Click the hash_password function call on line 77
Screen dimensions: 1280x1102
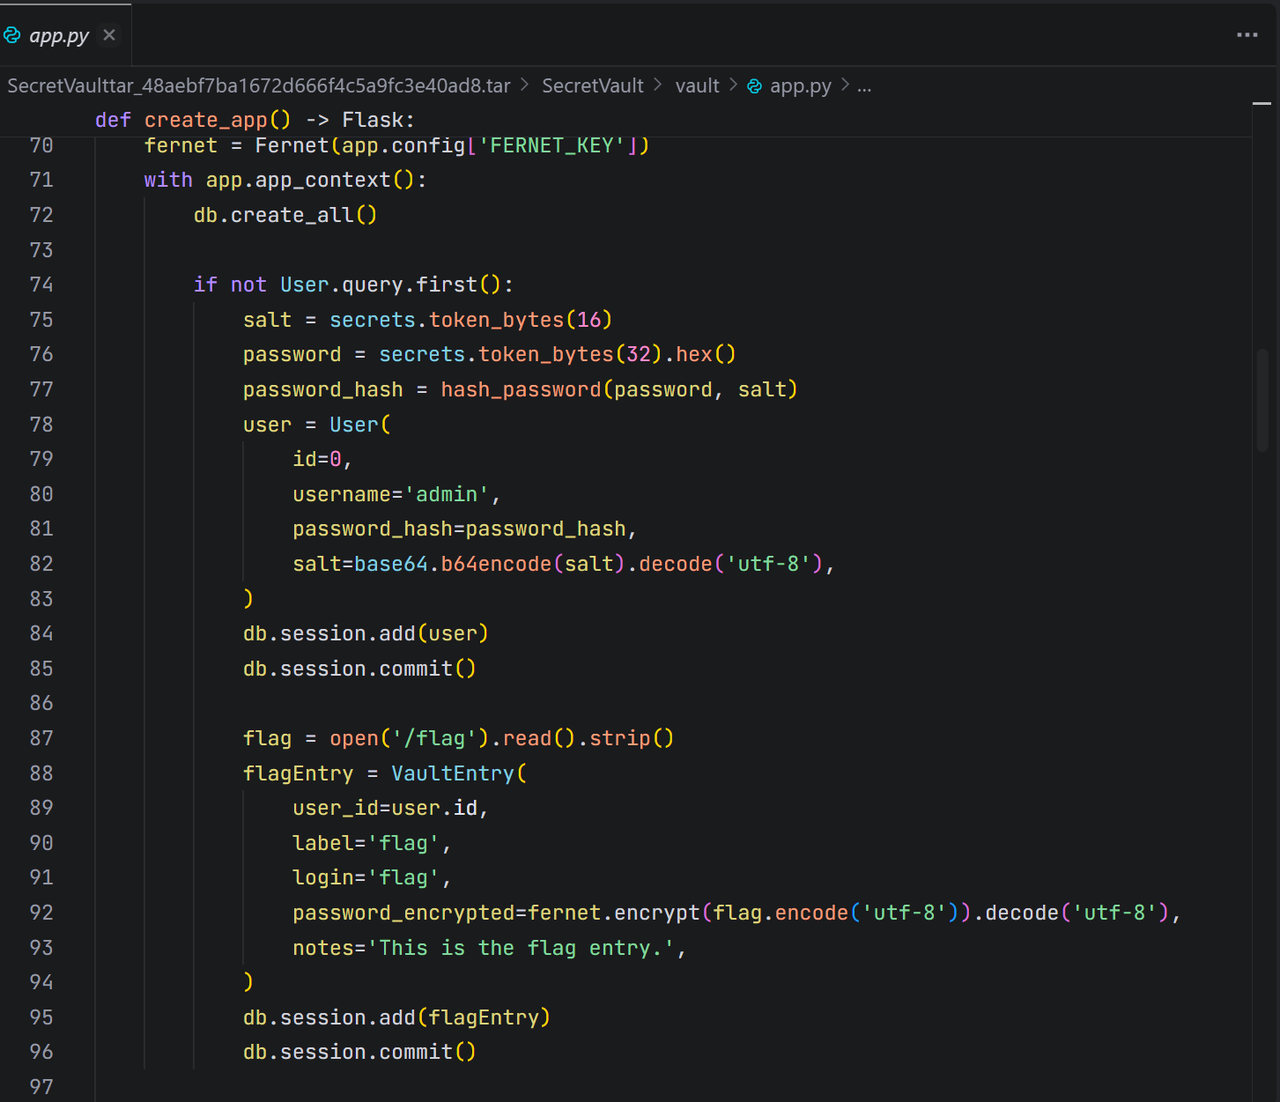pos(521,390)
